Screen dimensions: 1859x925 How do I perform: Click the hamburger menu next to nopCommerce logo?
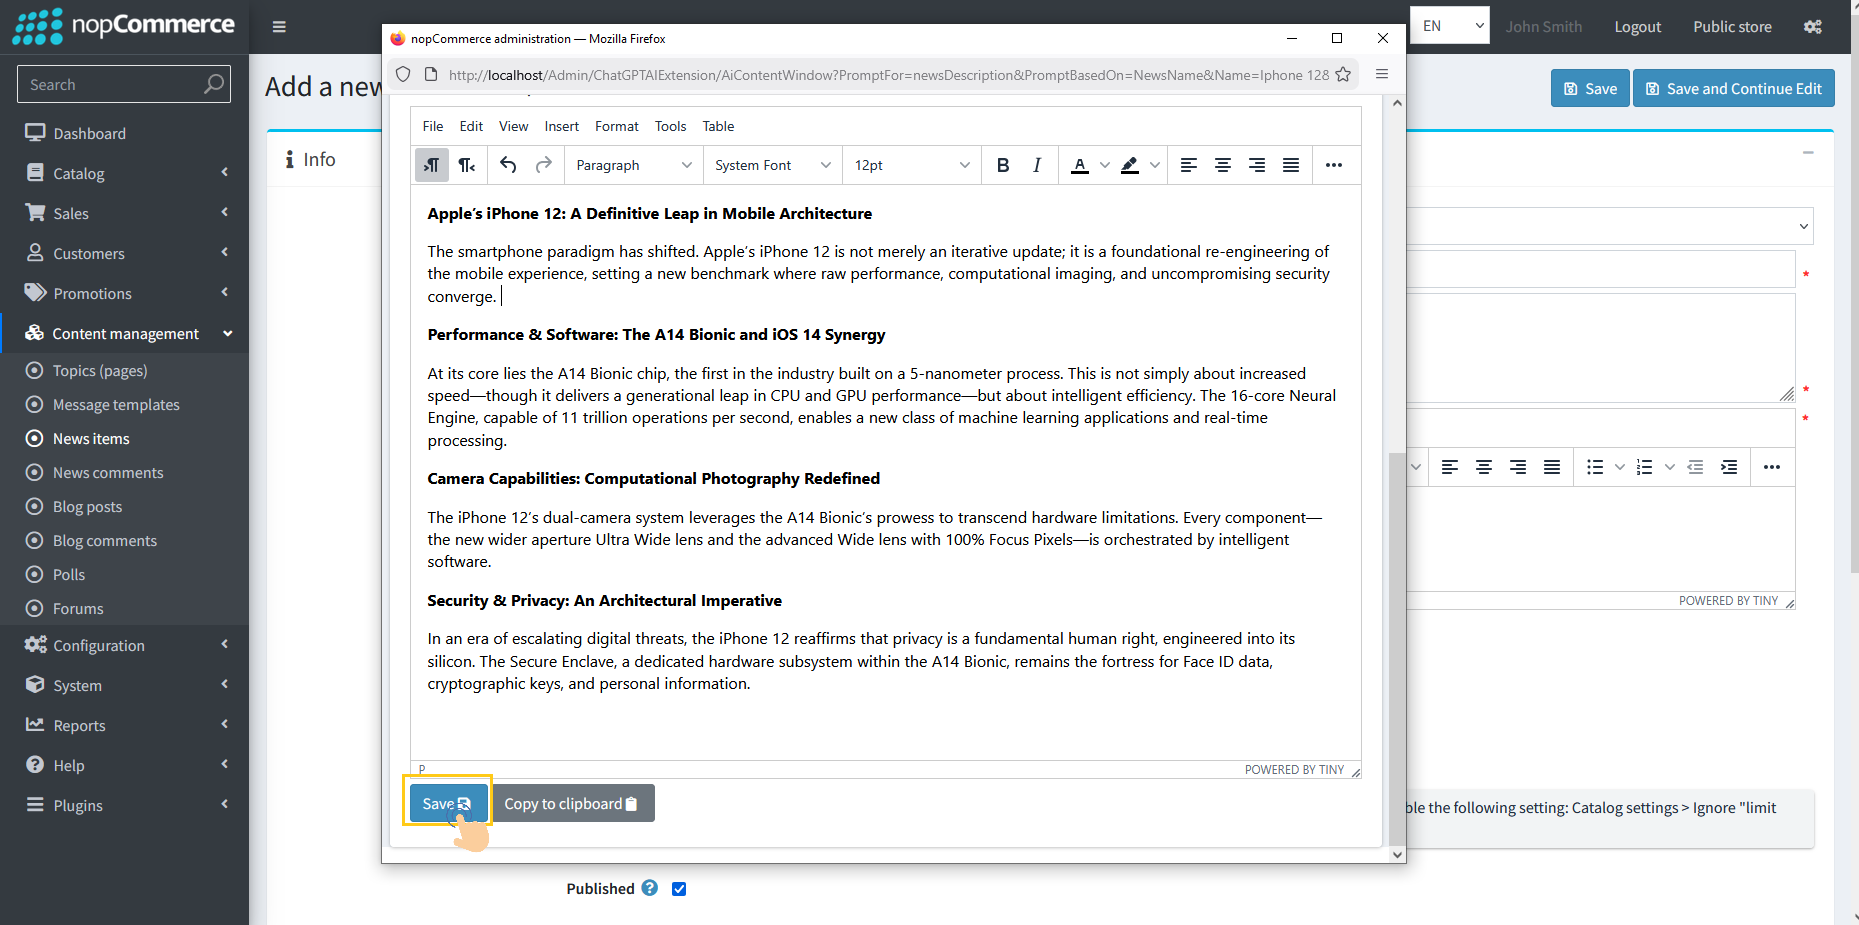279,27
